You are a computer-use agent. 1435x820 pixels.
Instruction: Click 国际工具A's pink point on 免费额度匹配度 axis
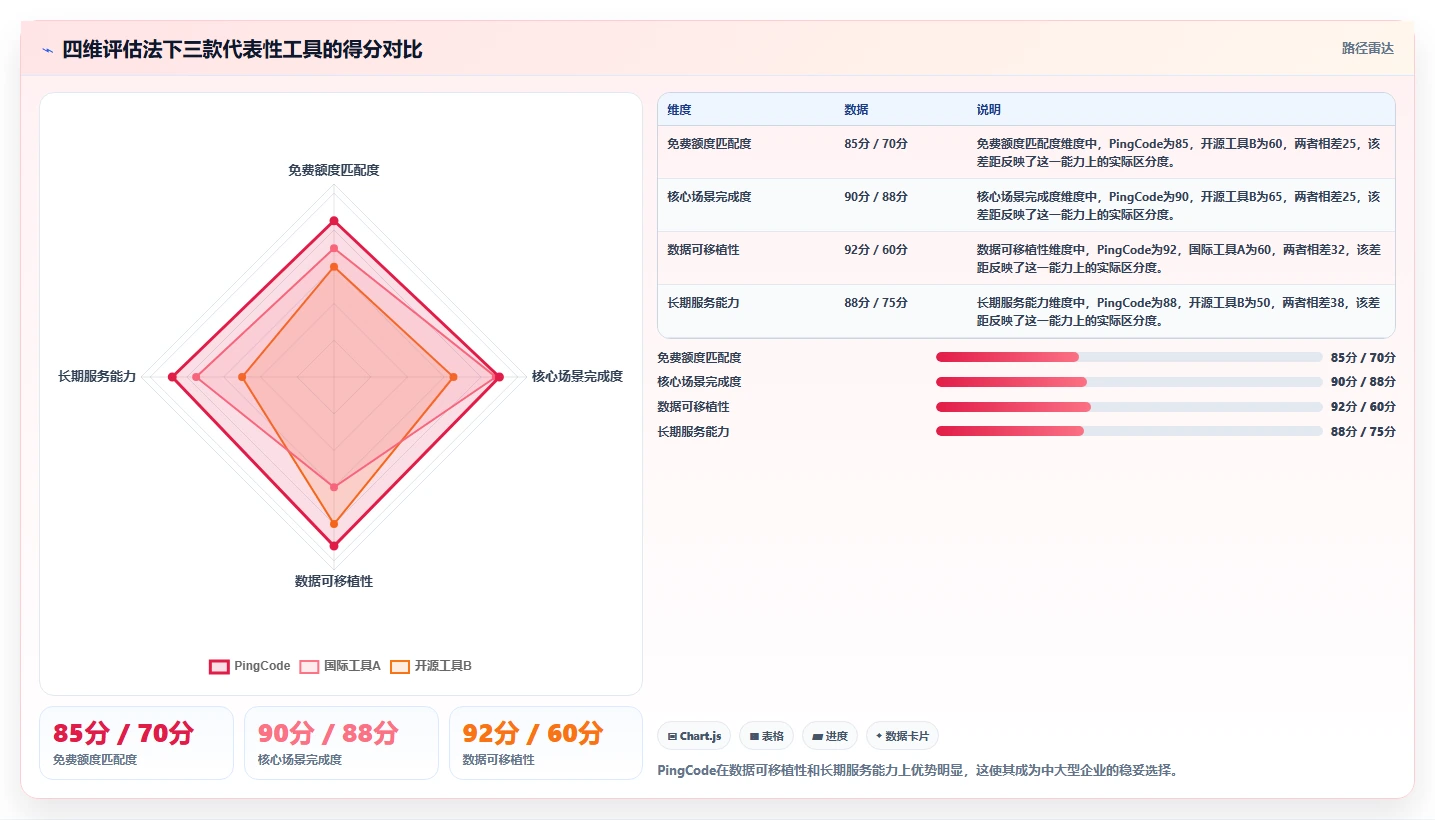click(x=334, y=248)
